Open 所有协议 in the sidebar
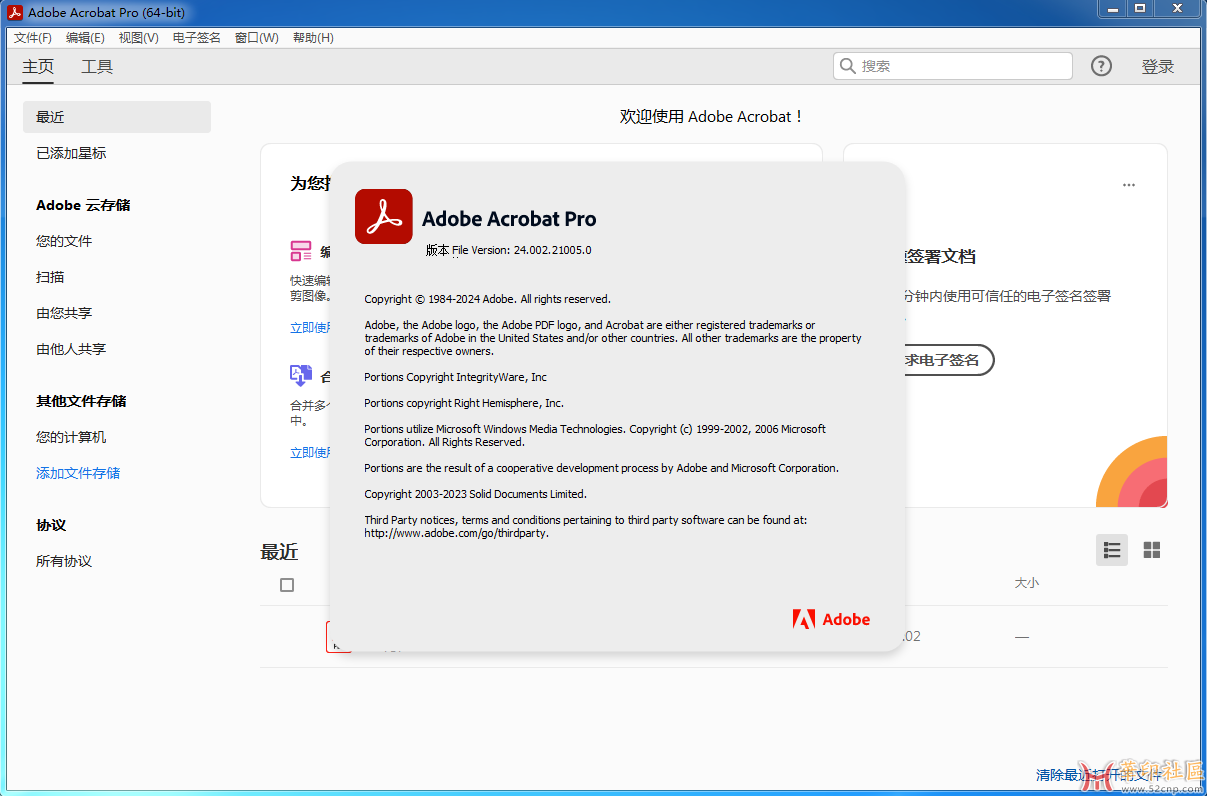1207x796 pixels. click(x=64, y=561)
